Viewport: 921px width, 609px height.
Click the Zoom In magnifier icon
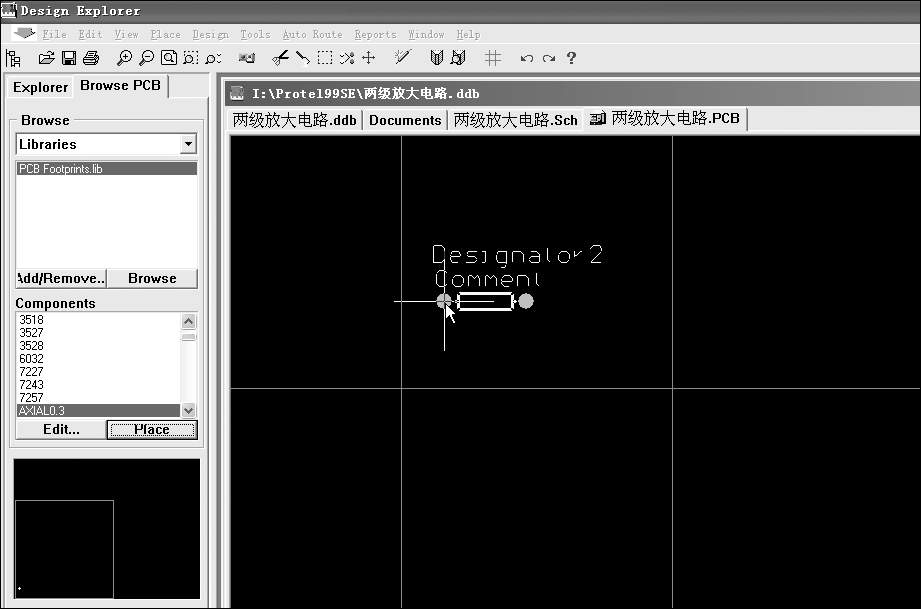124,59
